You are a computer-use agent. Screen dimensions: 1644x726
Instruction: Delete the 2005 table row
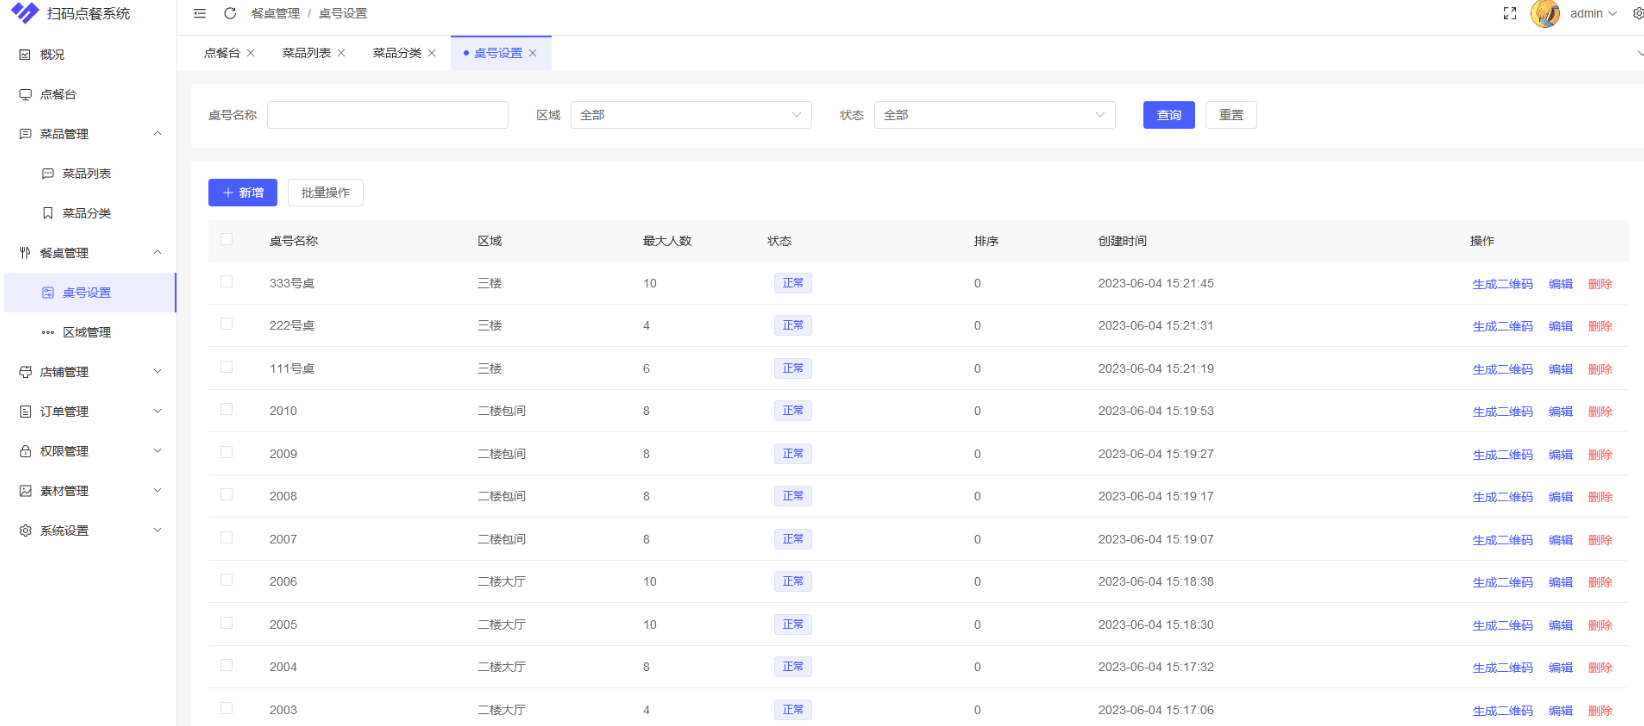point(1600,625)
